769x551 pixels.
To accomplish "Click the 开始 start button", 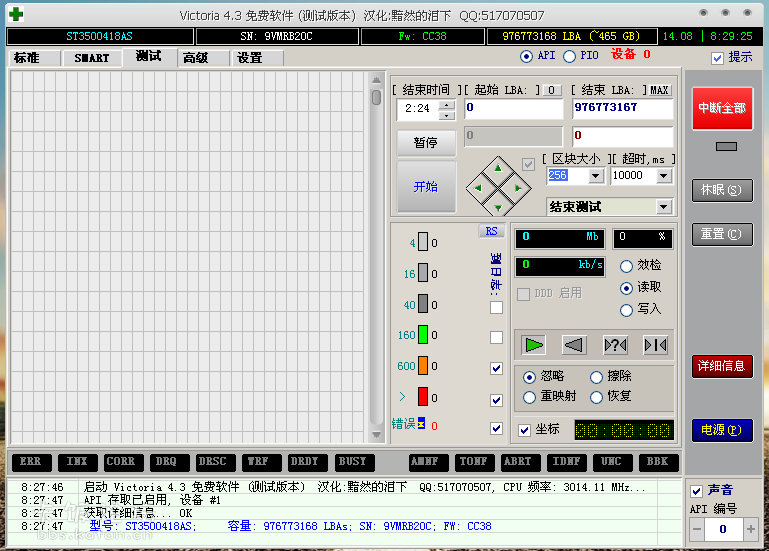I will tap(426, 186).
